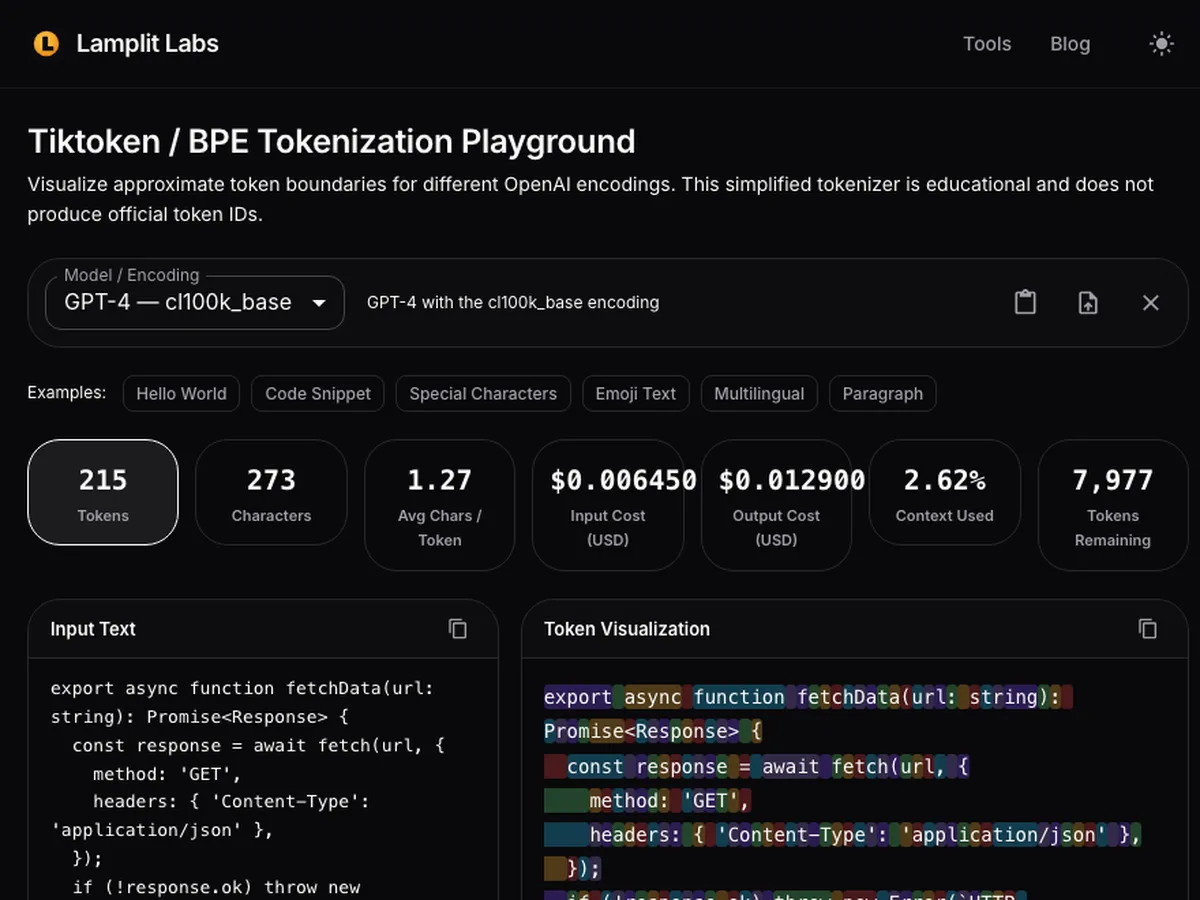
Task: Click the Lamplit Labs site title
Action: 148,44
